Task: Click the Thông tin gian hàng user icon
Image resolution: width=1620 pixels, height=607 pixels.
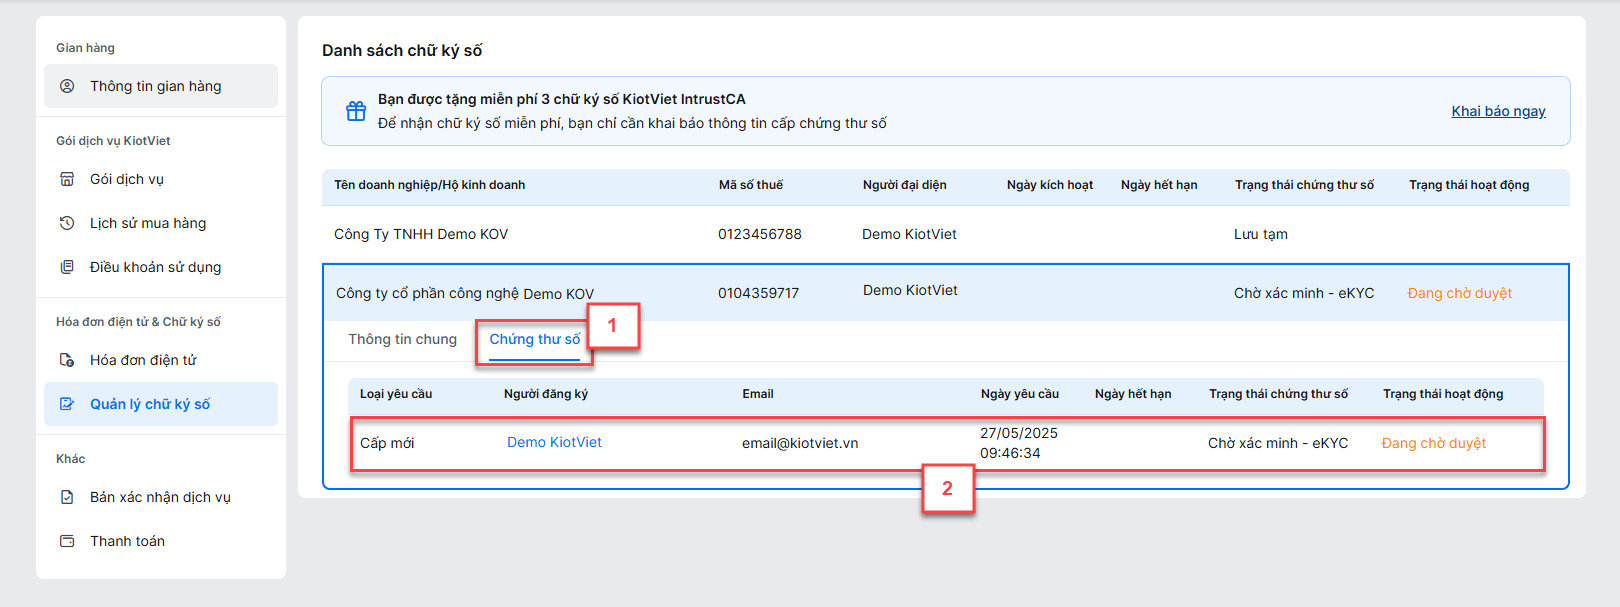Action: tap(67, 86)
